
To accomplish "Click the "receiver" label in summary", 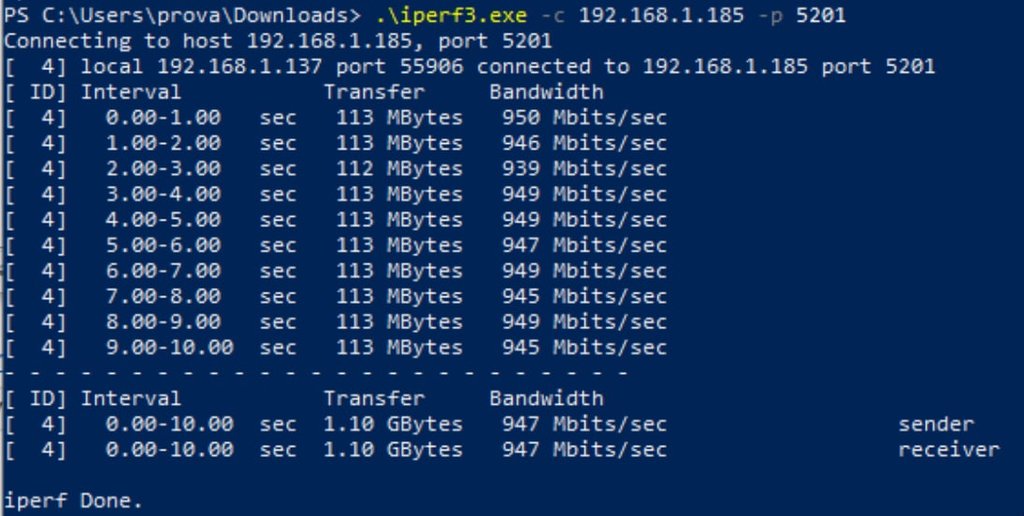I will point(949,450).
